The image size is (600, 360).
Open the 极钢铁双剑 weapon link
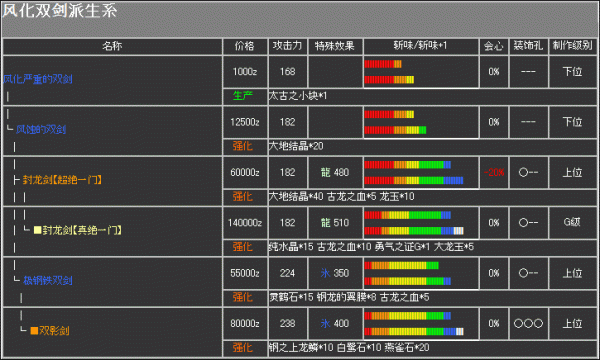click(x=48, y=280)
